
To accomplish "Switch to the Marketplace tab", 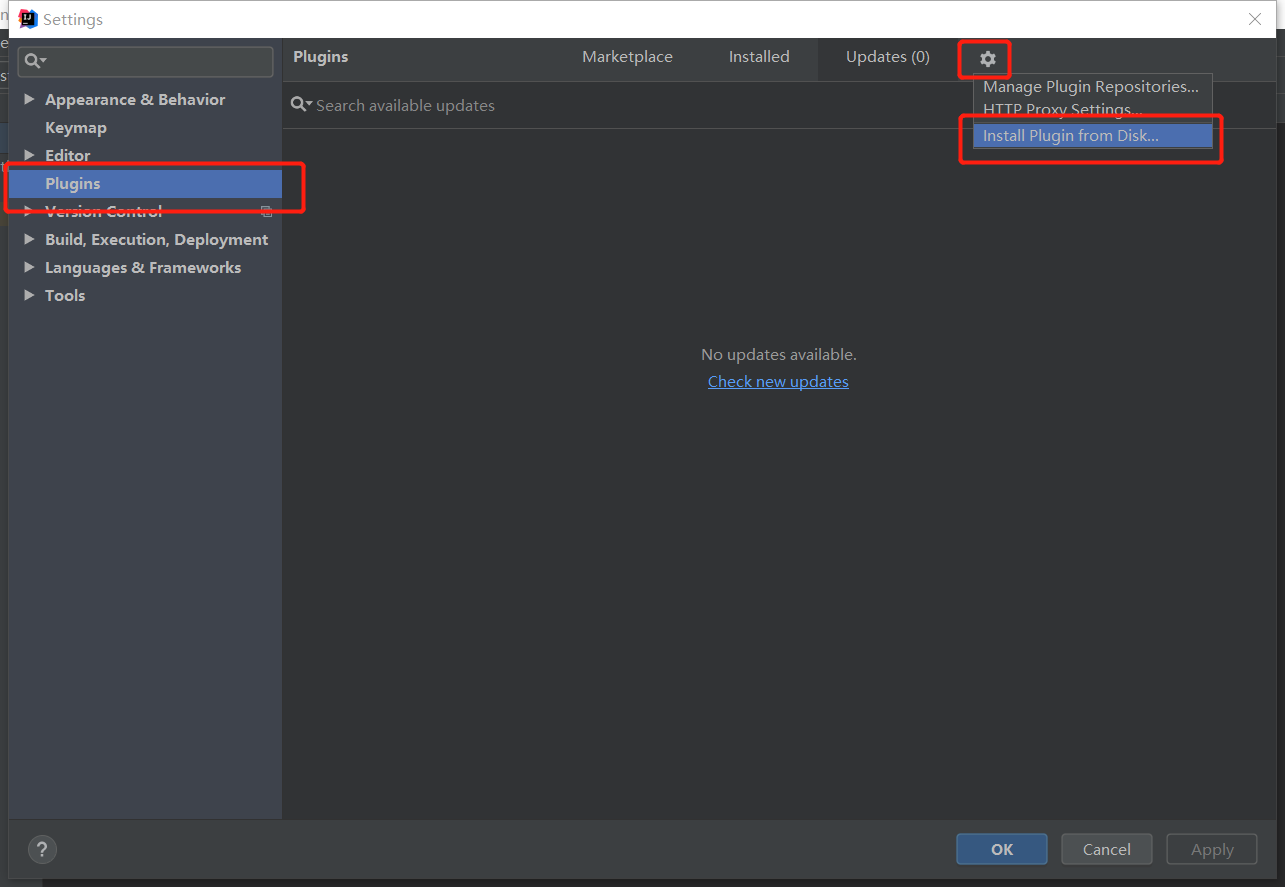I will (x=627, y=57).
